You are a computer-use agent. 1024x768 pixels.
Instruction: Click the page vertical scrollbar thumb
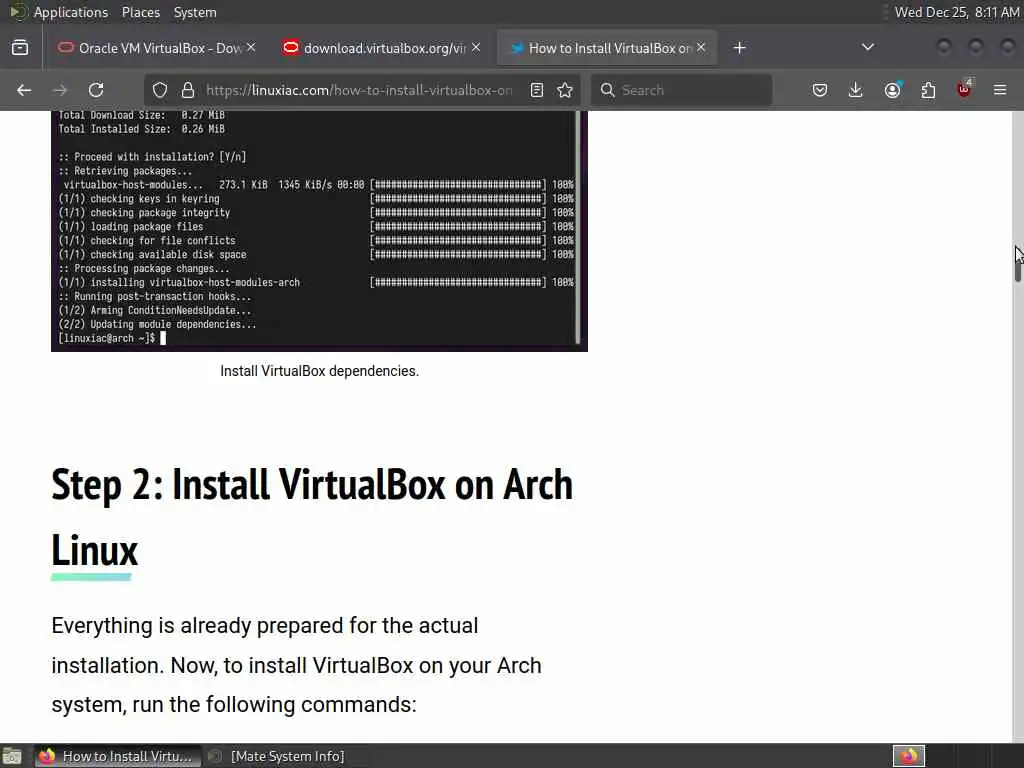pyautogui.click(x=1017, y=263)
